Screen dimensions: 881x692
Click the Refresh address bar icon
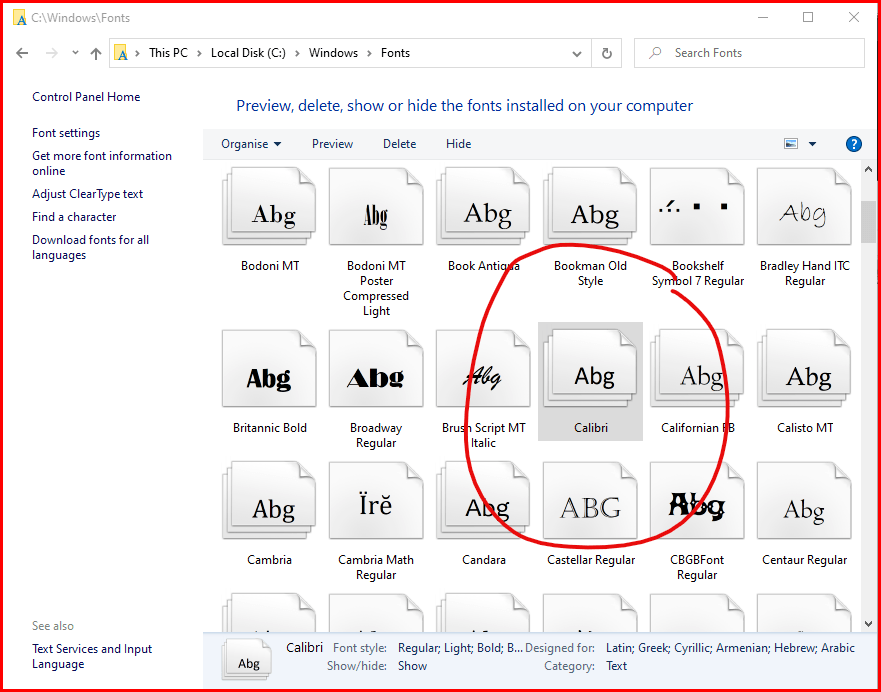(x=606, y=53)
